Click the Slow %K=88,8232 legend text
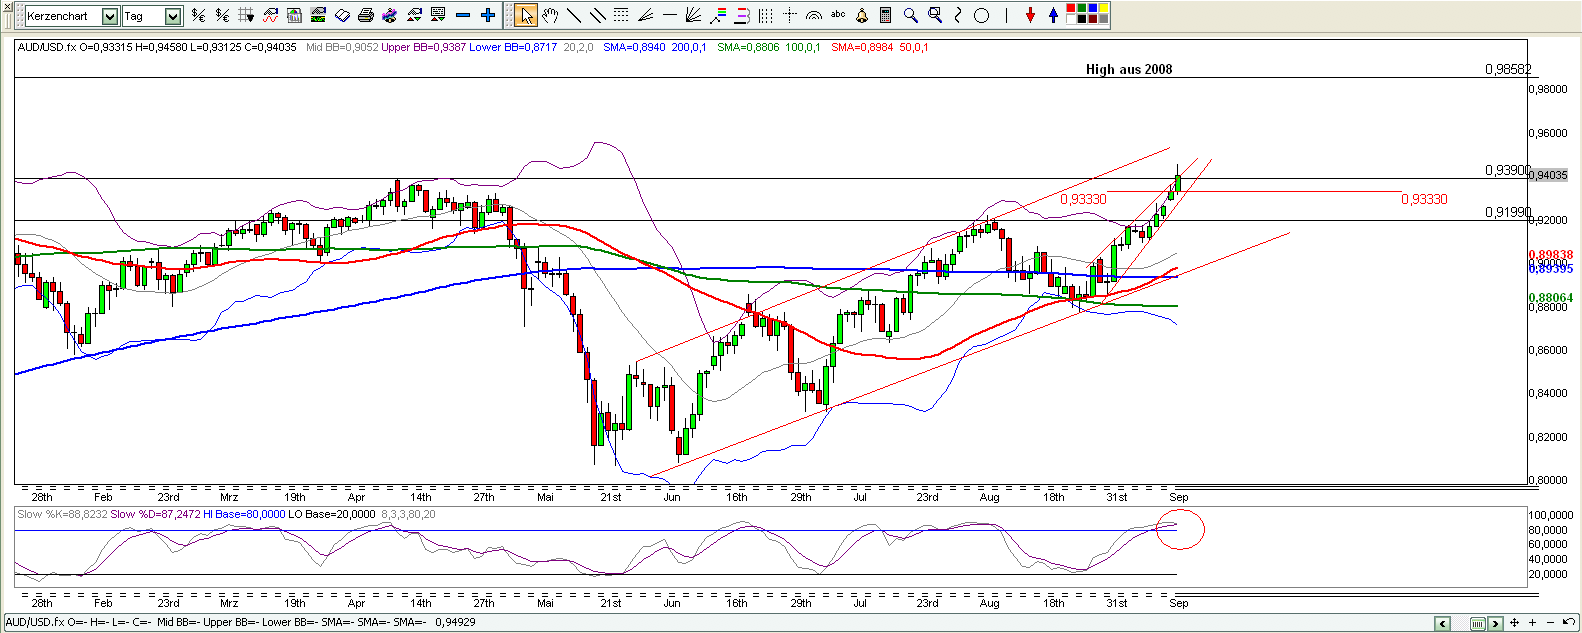The width and height of the screenshot is (1582, 633). coord(62,514)
